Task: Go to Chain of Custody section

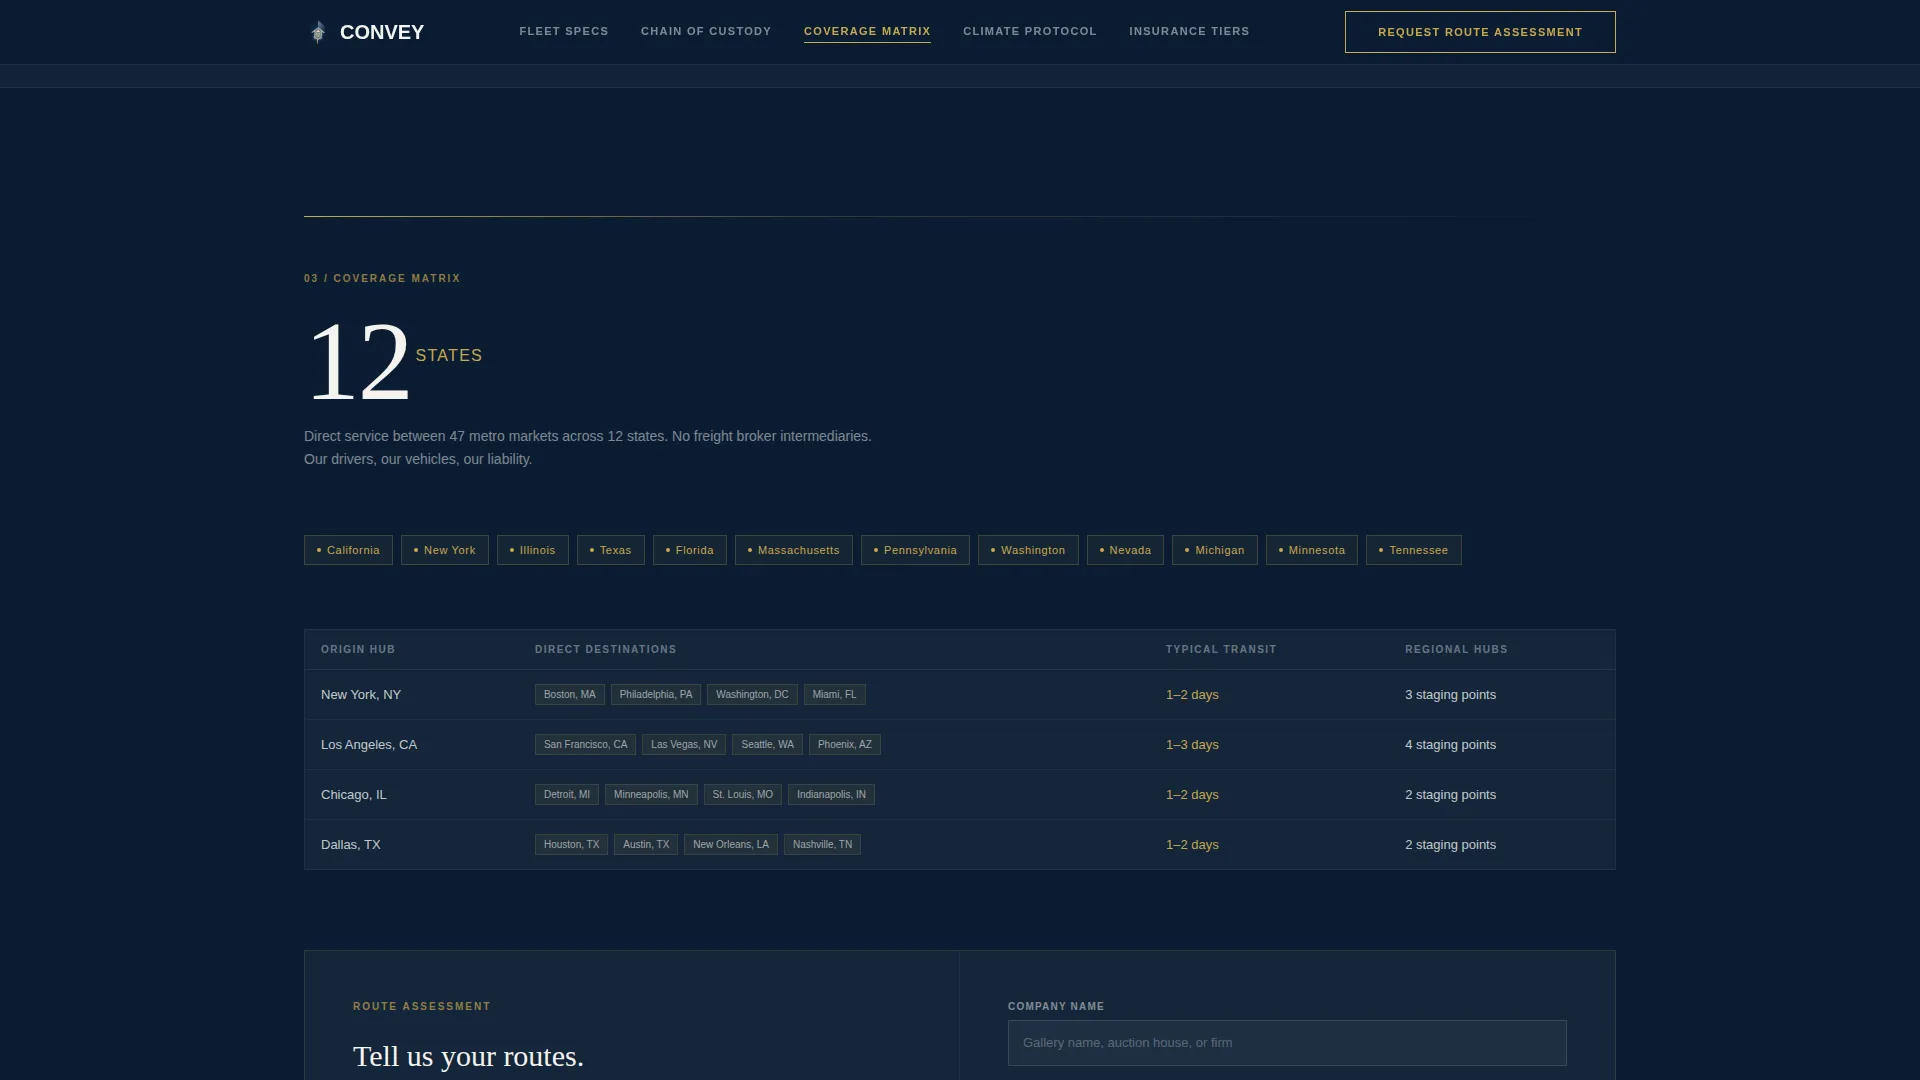Action: click(706, 31)
